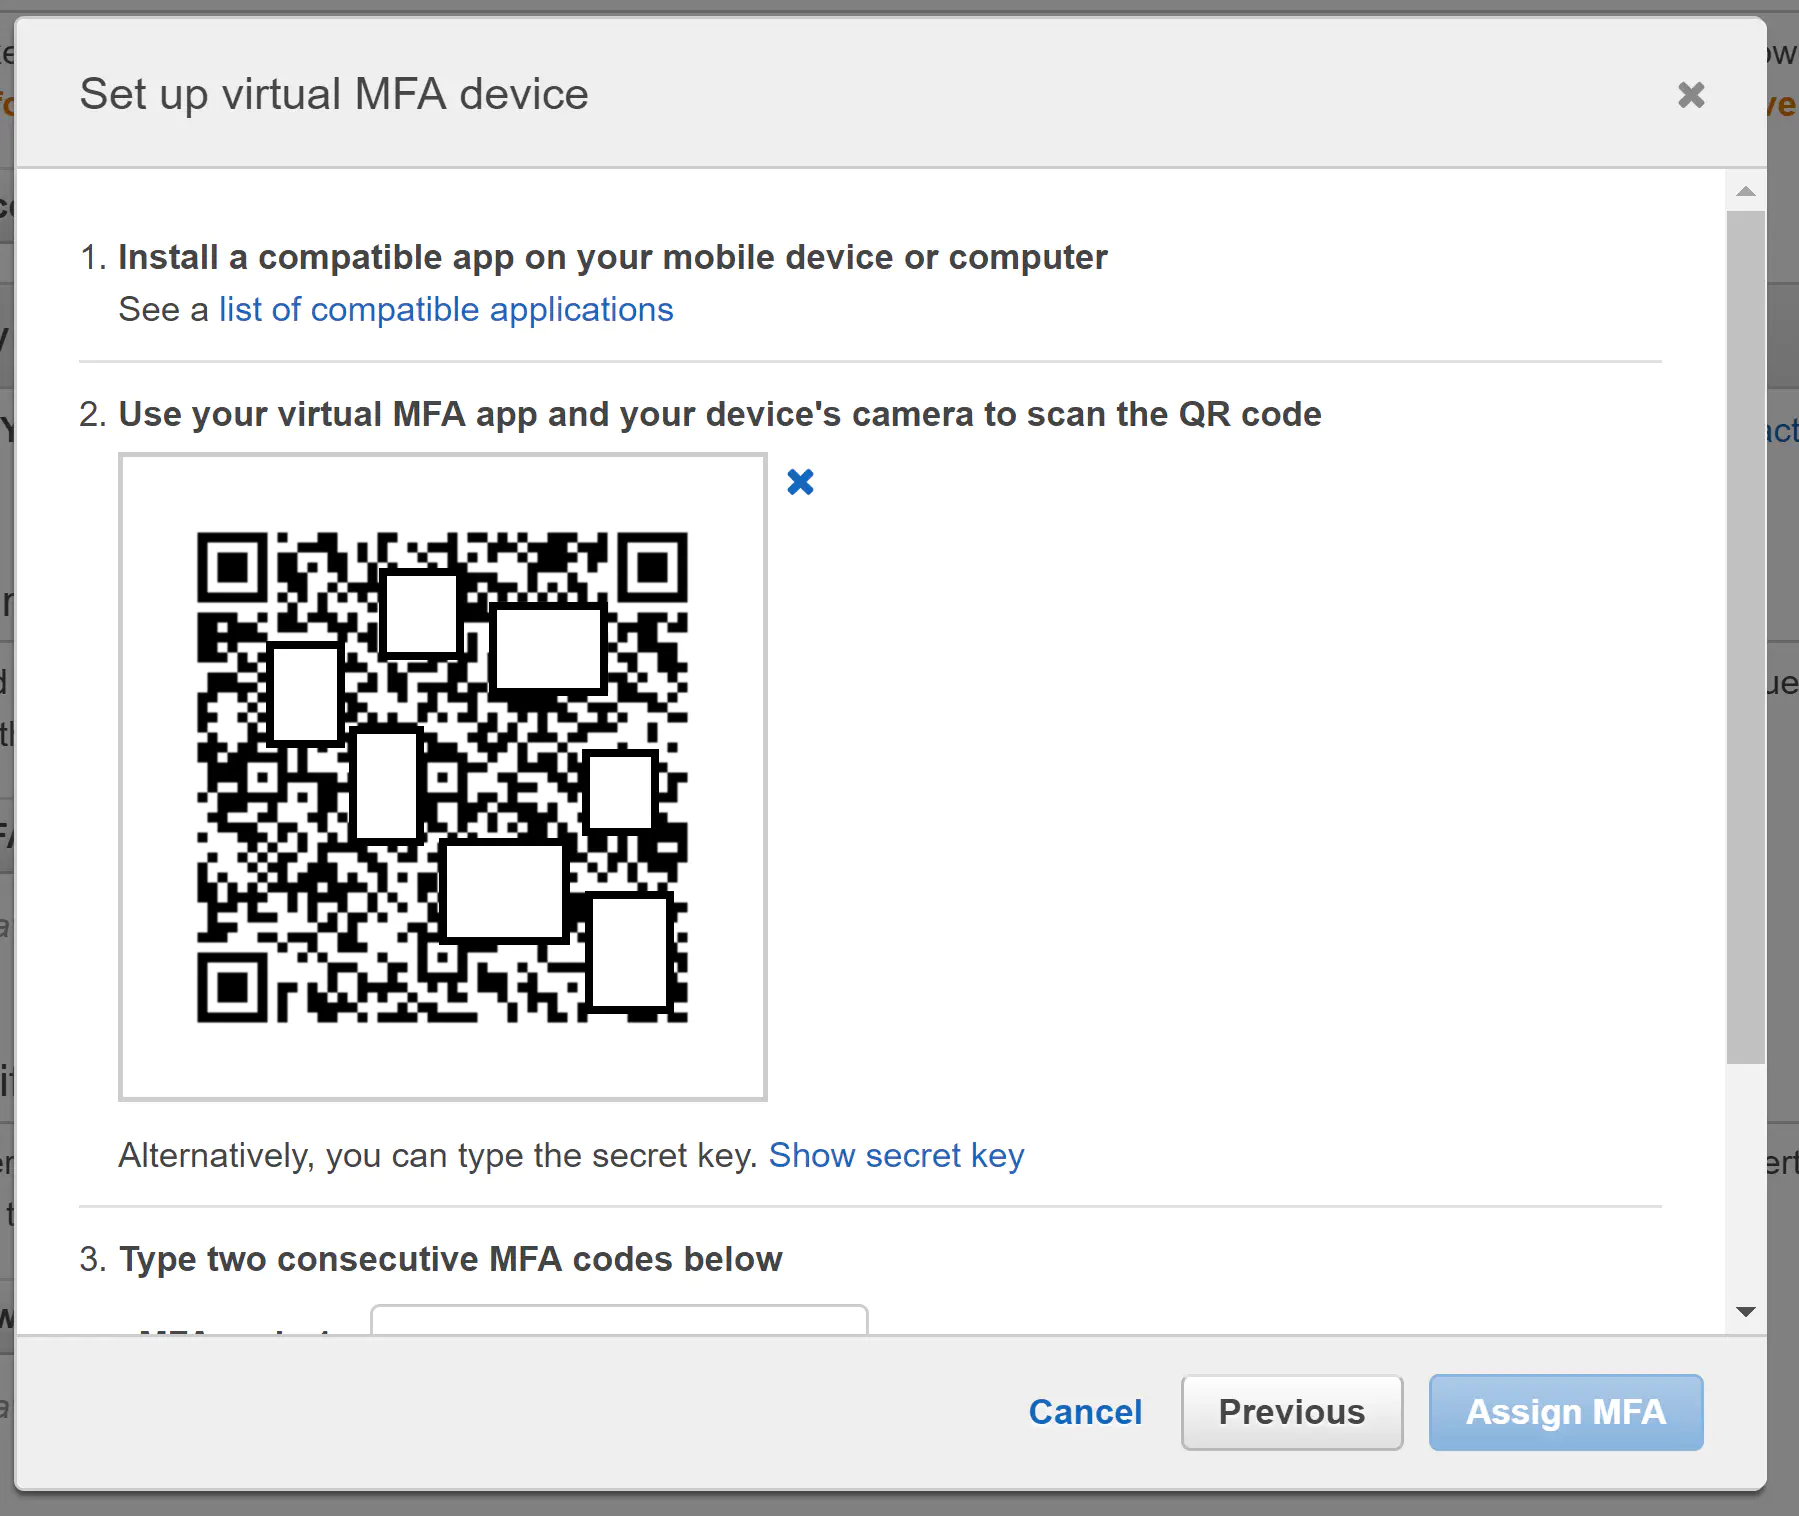The height and width of the screenshot is (1516, 1799).
Task: Click the QR code image
Action: (442, 777)
